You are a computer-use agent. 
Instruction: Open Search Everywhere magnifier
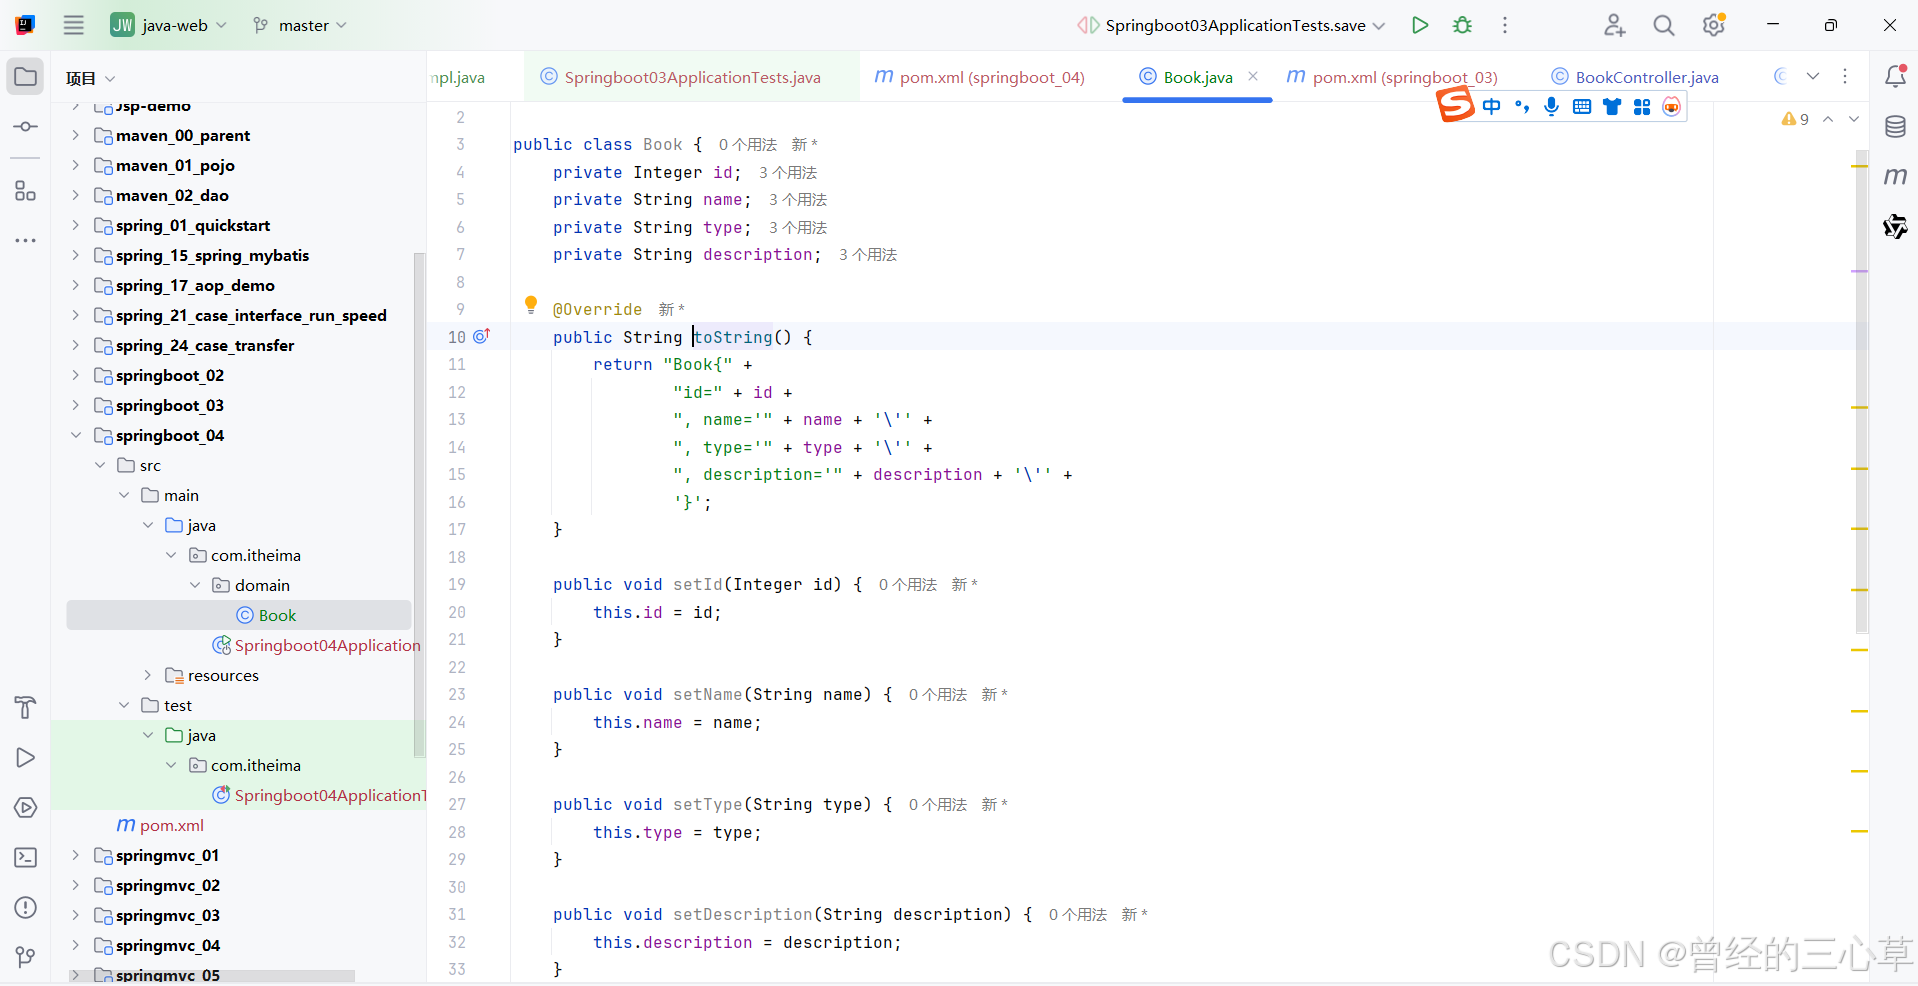click(x=1664, y=25)
